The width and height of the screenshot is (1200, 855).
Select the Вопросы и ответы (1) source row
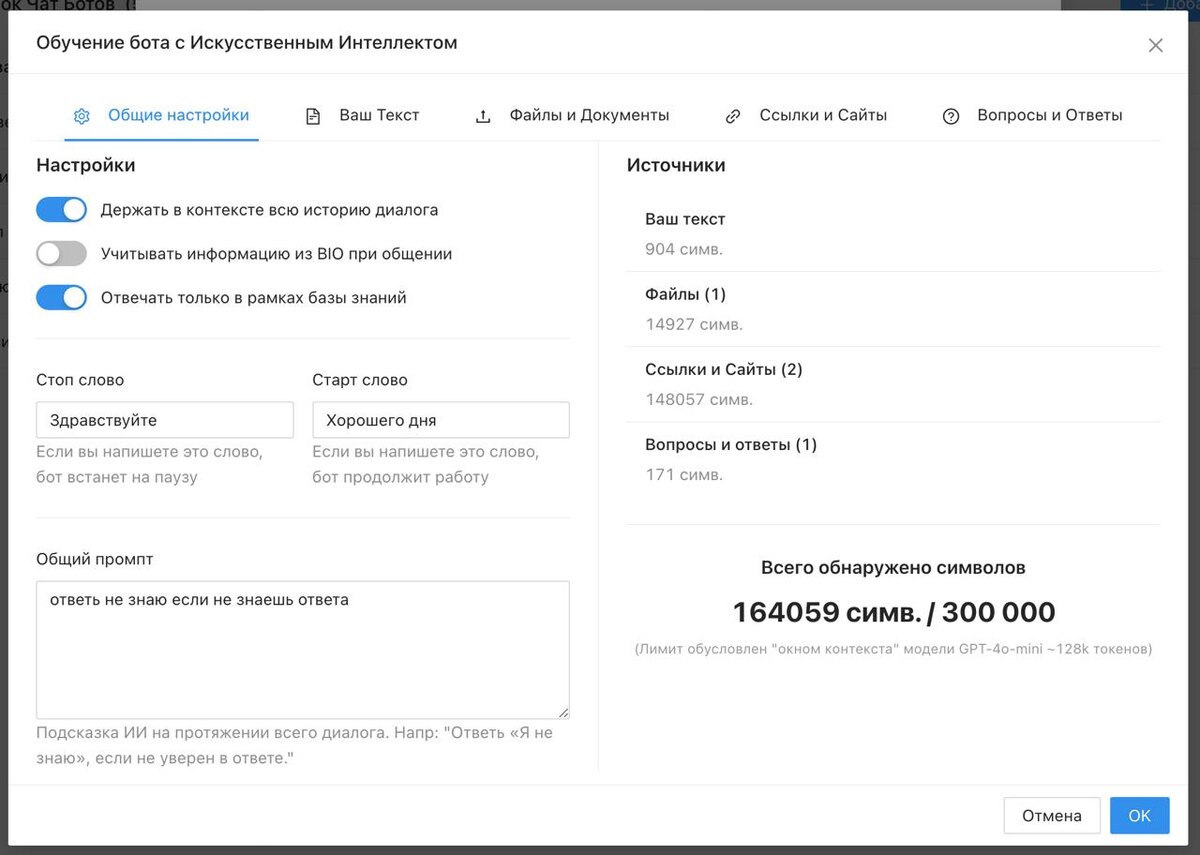point(894,459)
